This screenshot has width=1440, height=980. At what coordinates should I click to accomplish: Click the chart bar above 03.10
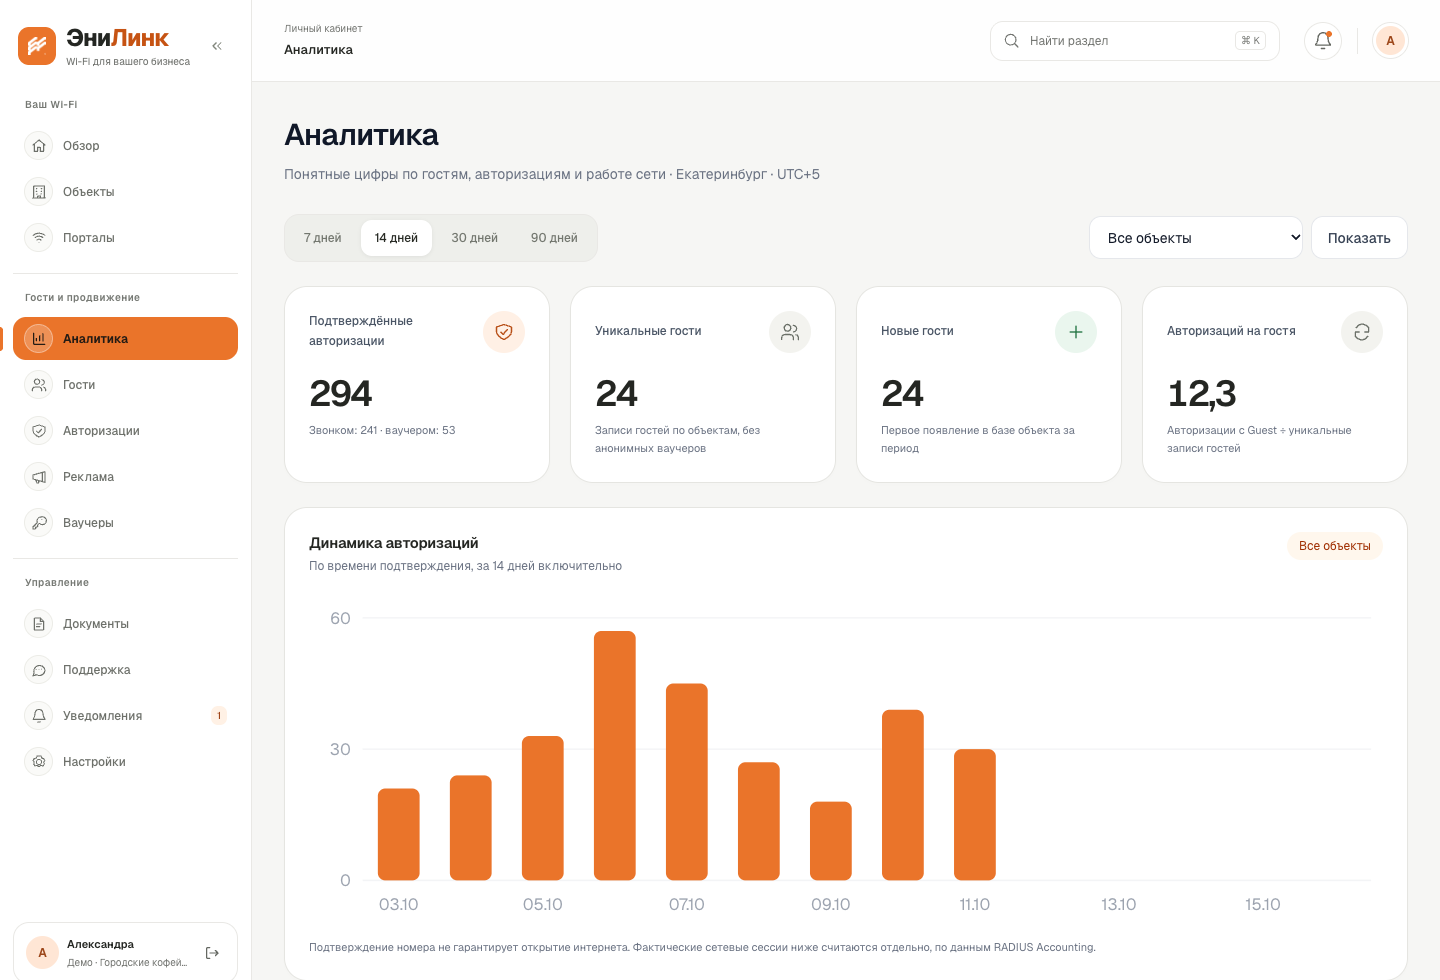(399, 834)
